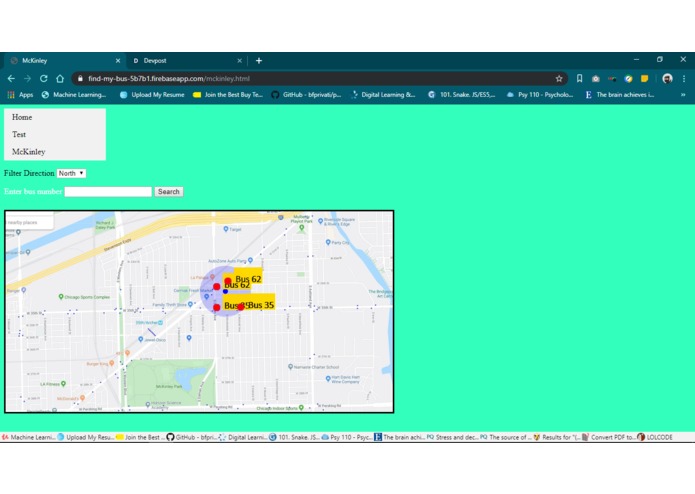
Task: Click the LA Fitness map pin
Action: coord(63,384)
